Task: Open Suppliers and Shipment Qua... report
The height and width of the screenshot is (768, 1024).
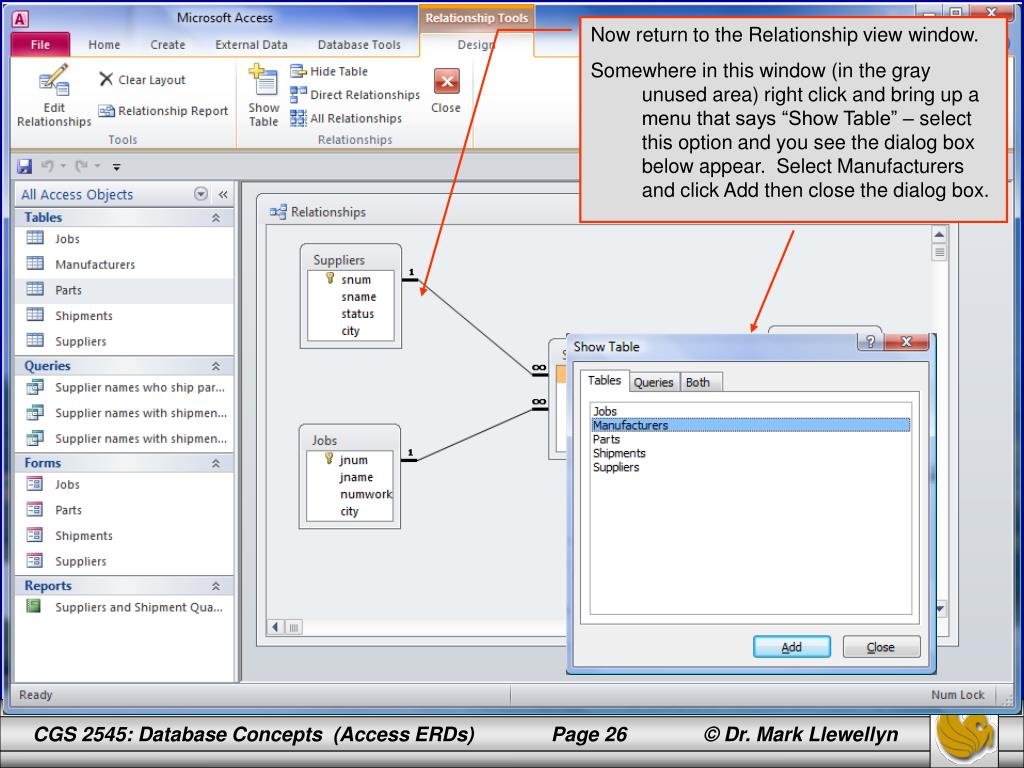Action: click(124, 607)
